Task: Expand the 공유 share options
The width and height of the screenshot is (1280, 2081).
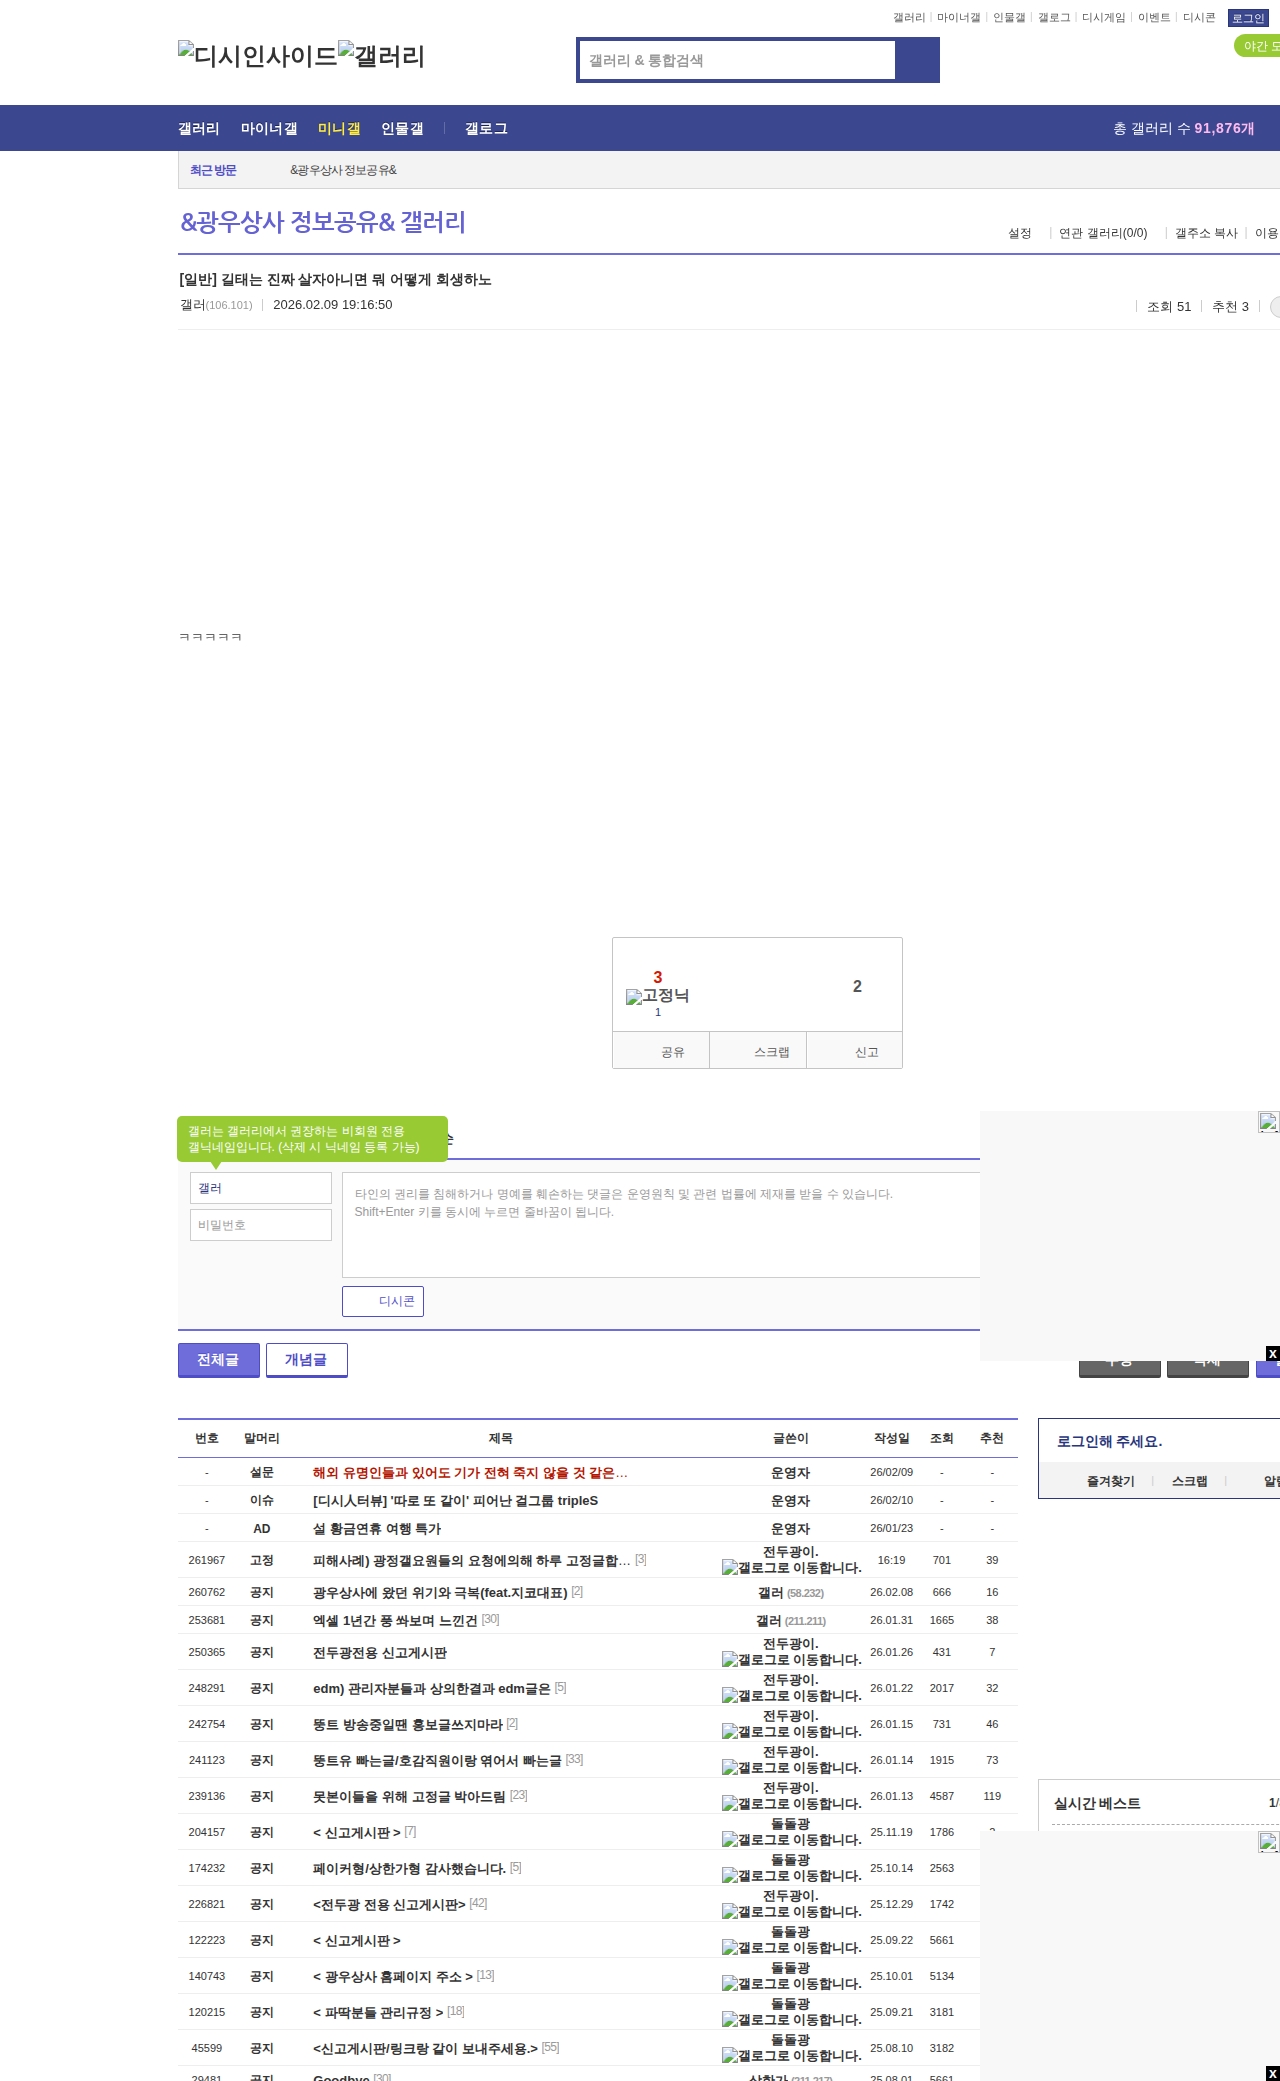Action: (661, 1052)
